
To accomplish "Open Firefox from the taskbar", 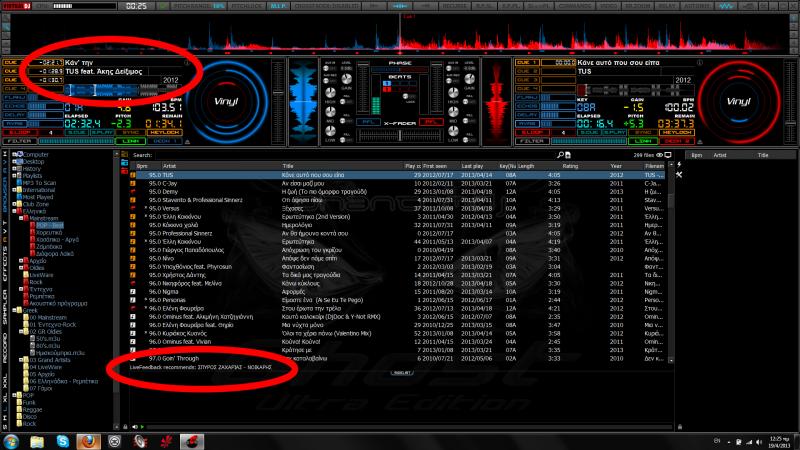I will pyautogui.click(x=88, y=441).
